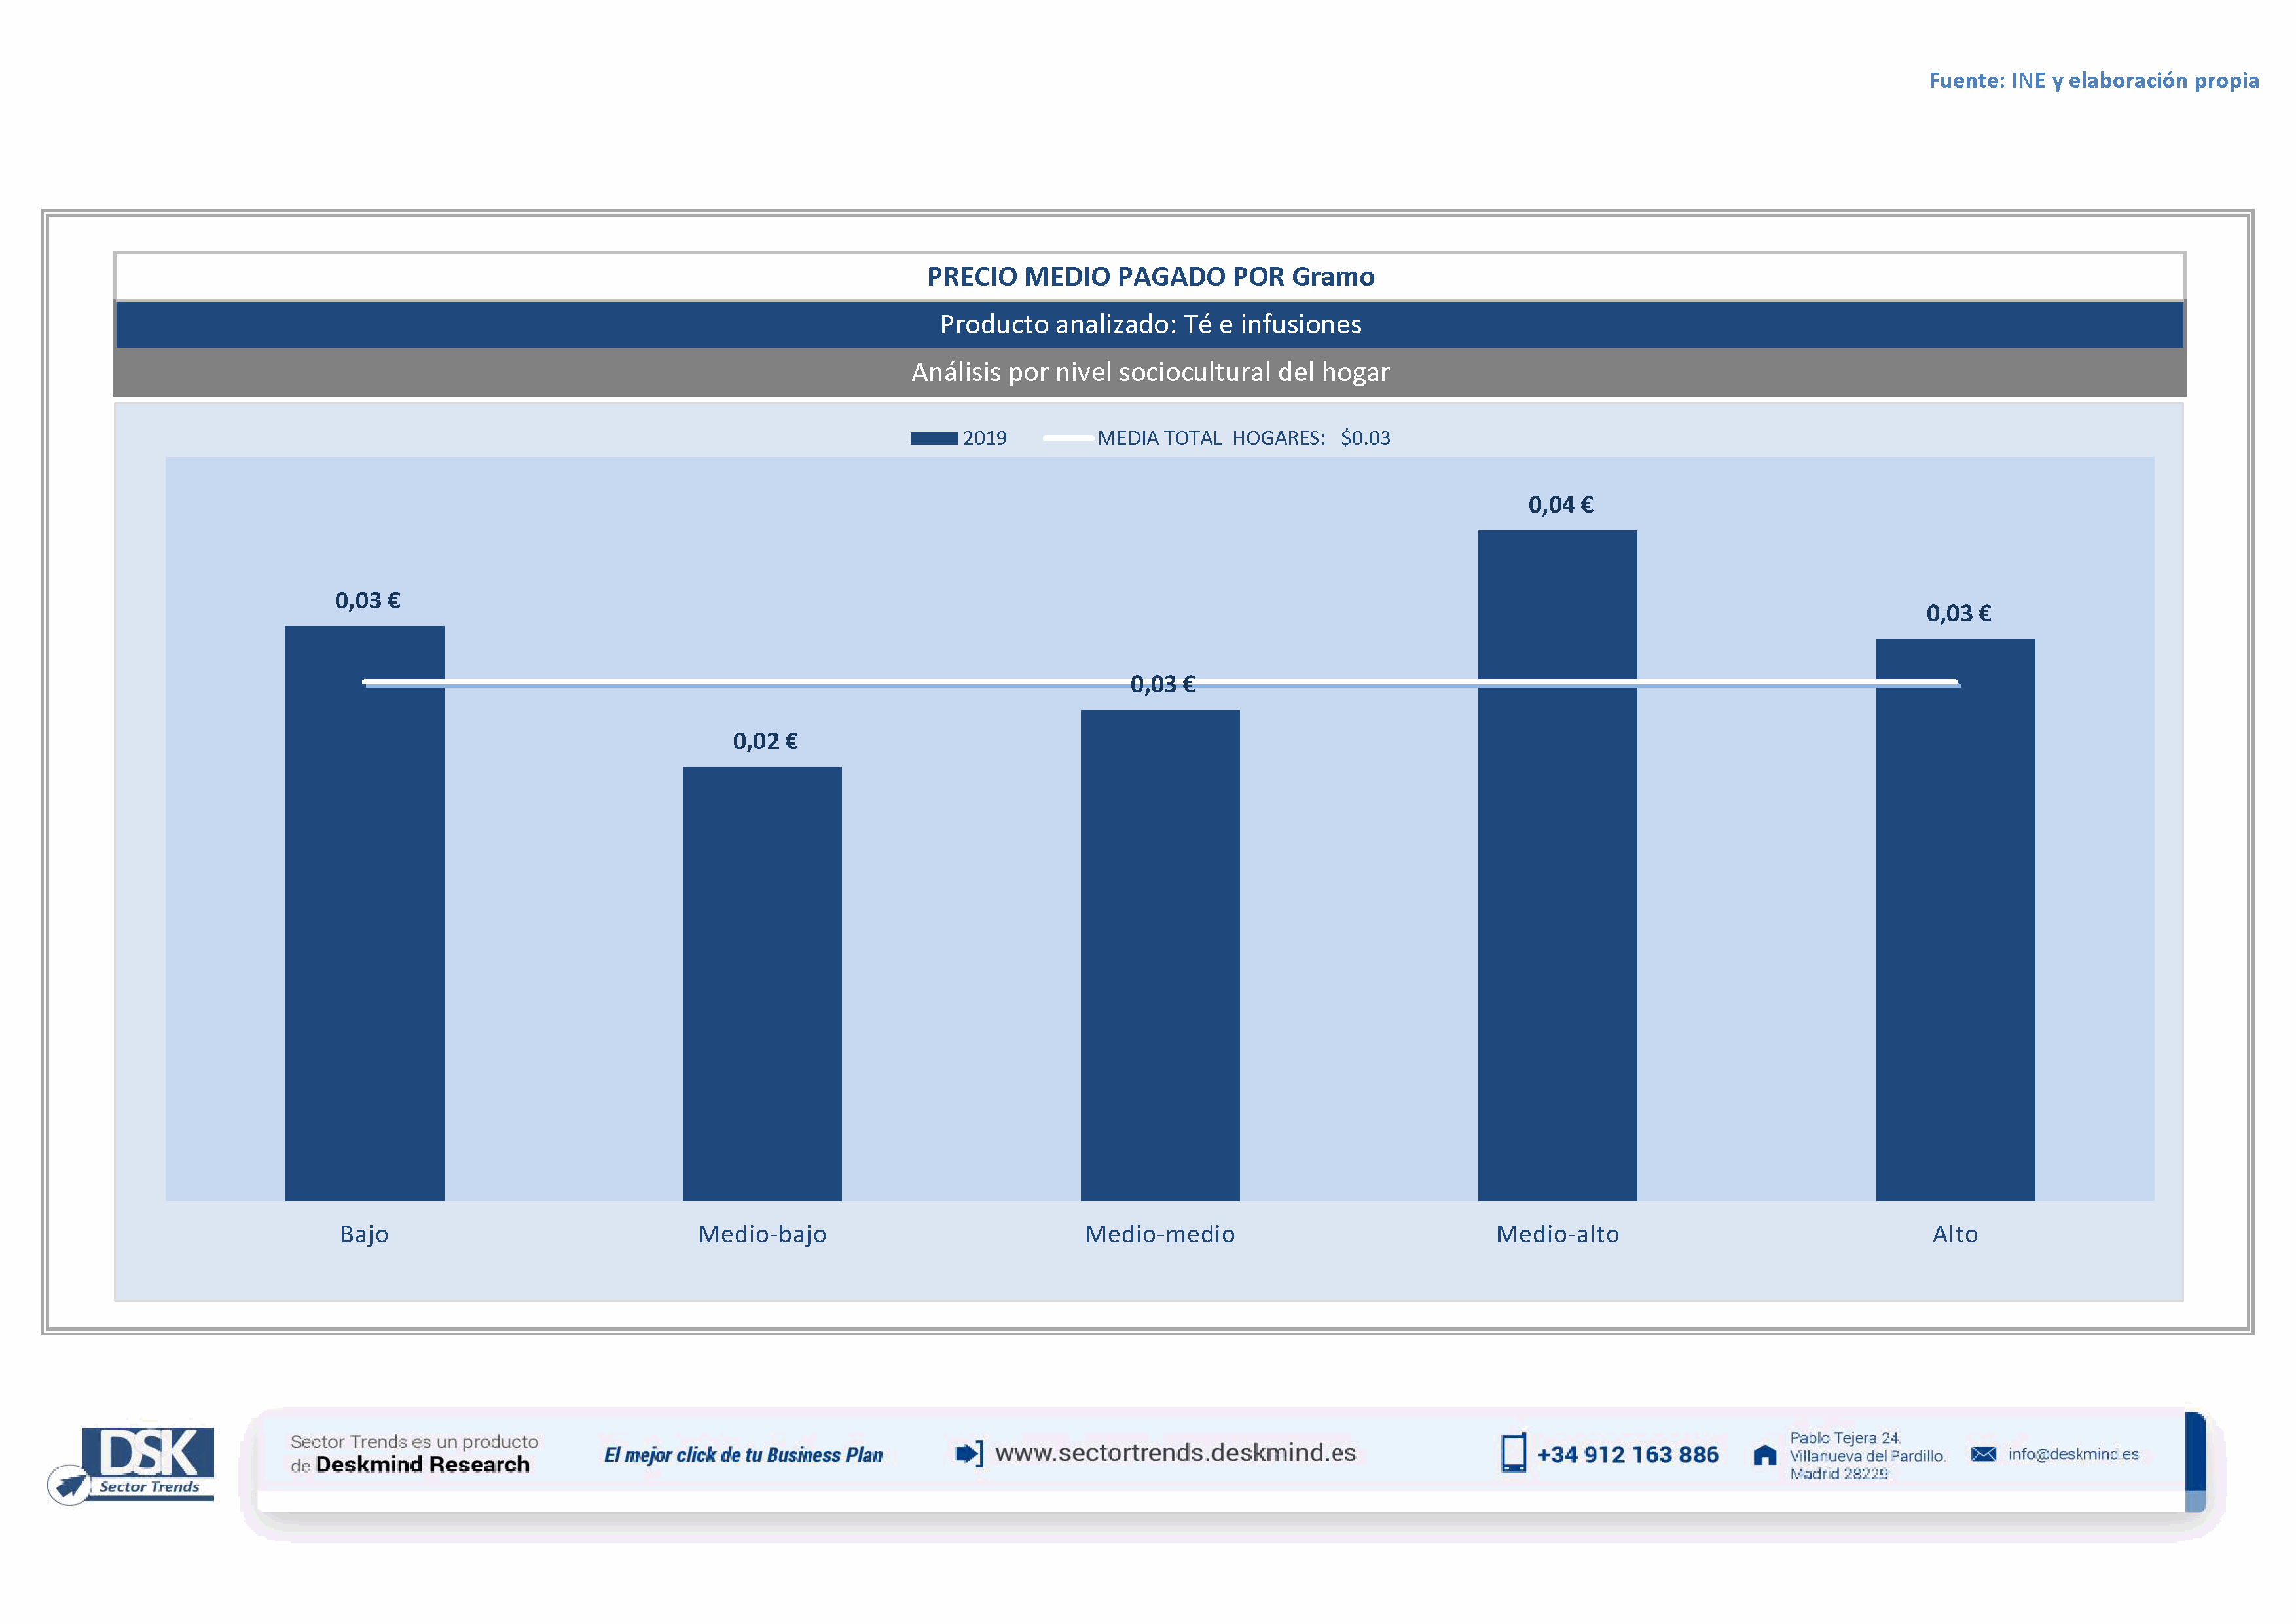Select the Medio-medio bar
Viewport: 2296px width, 1624px height.
pos(1160,955)
